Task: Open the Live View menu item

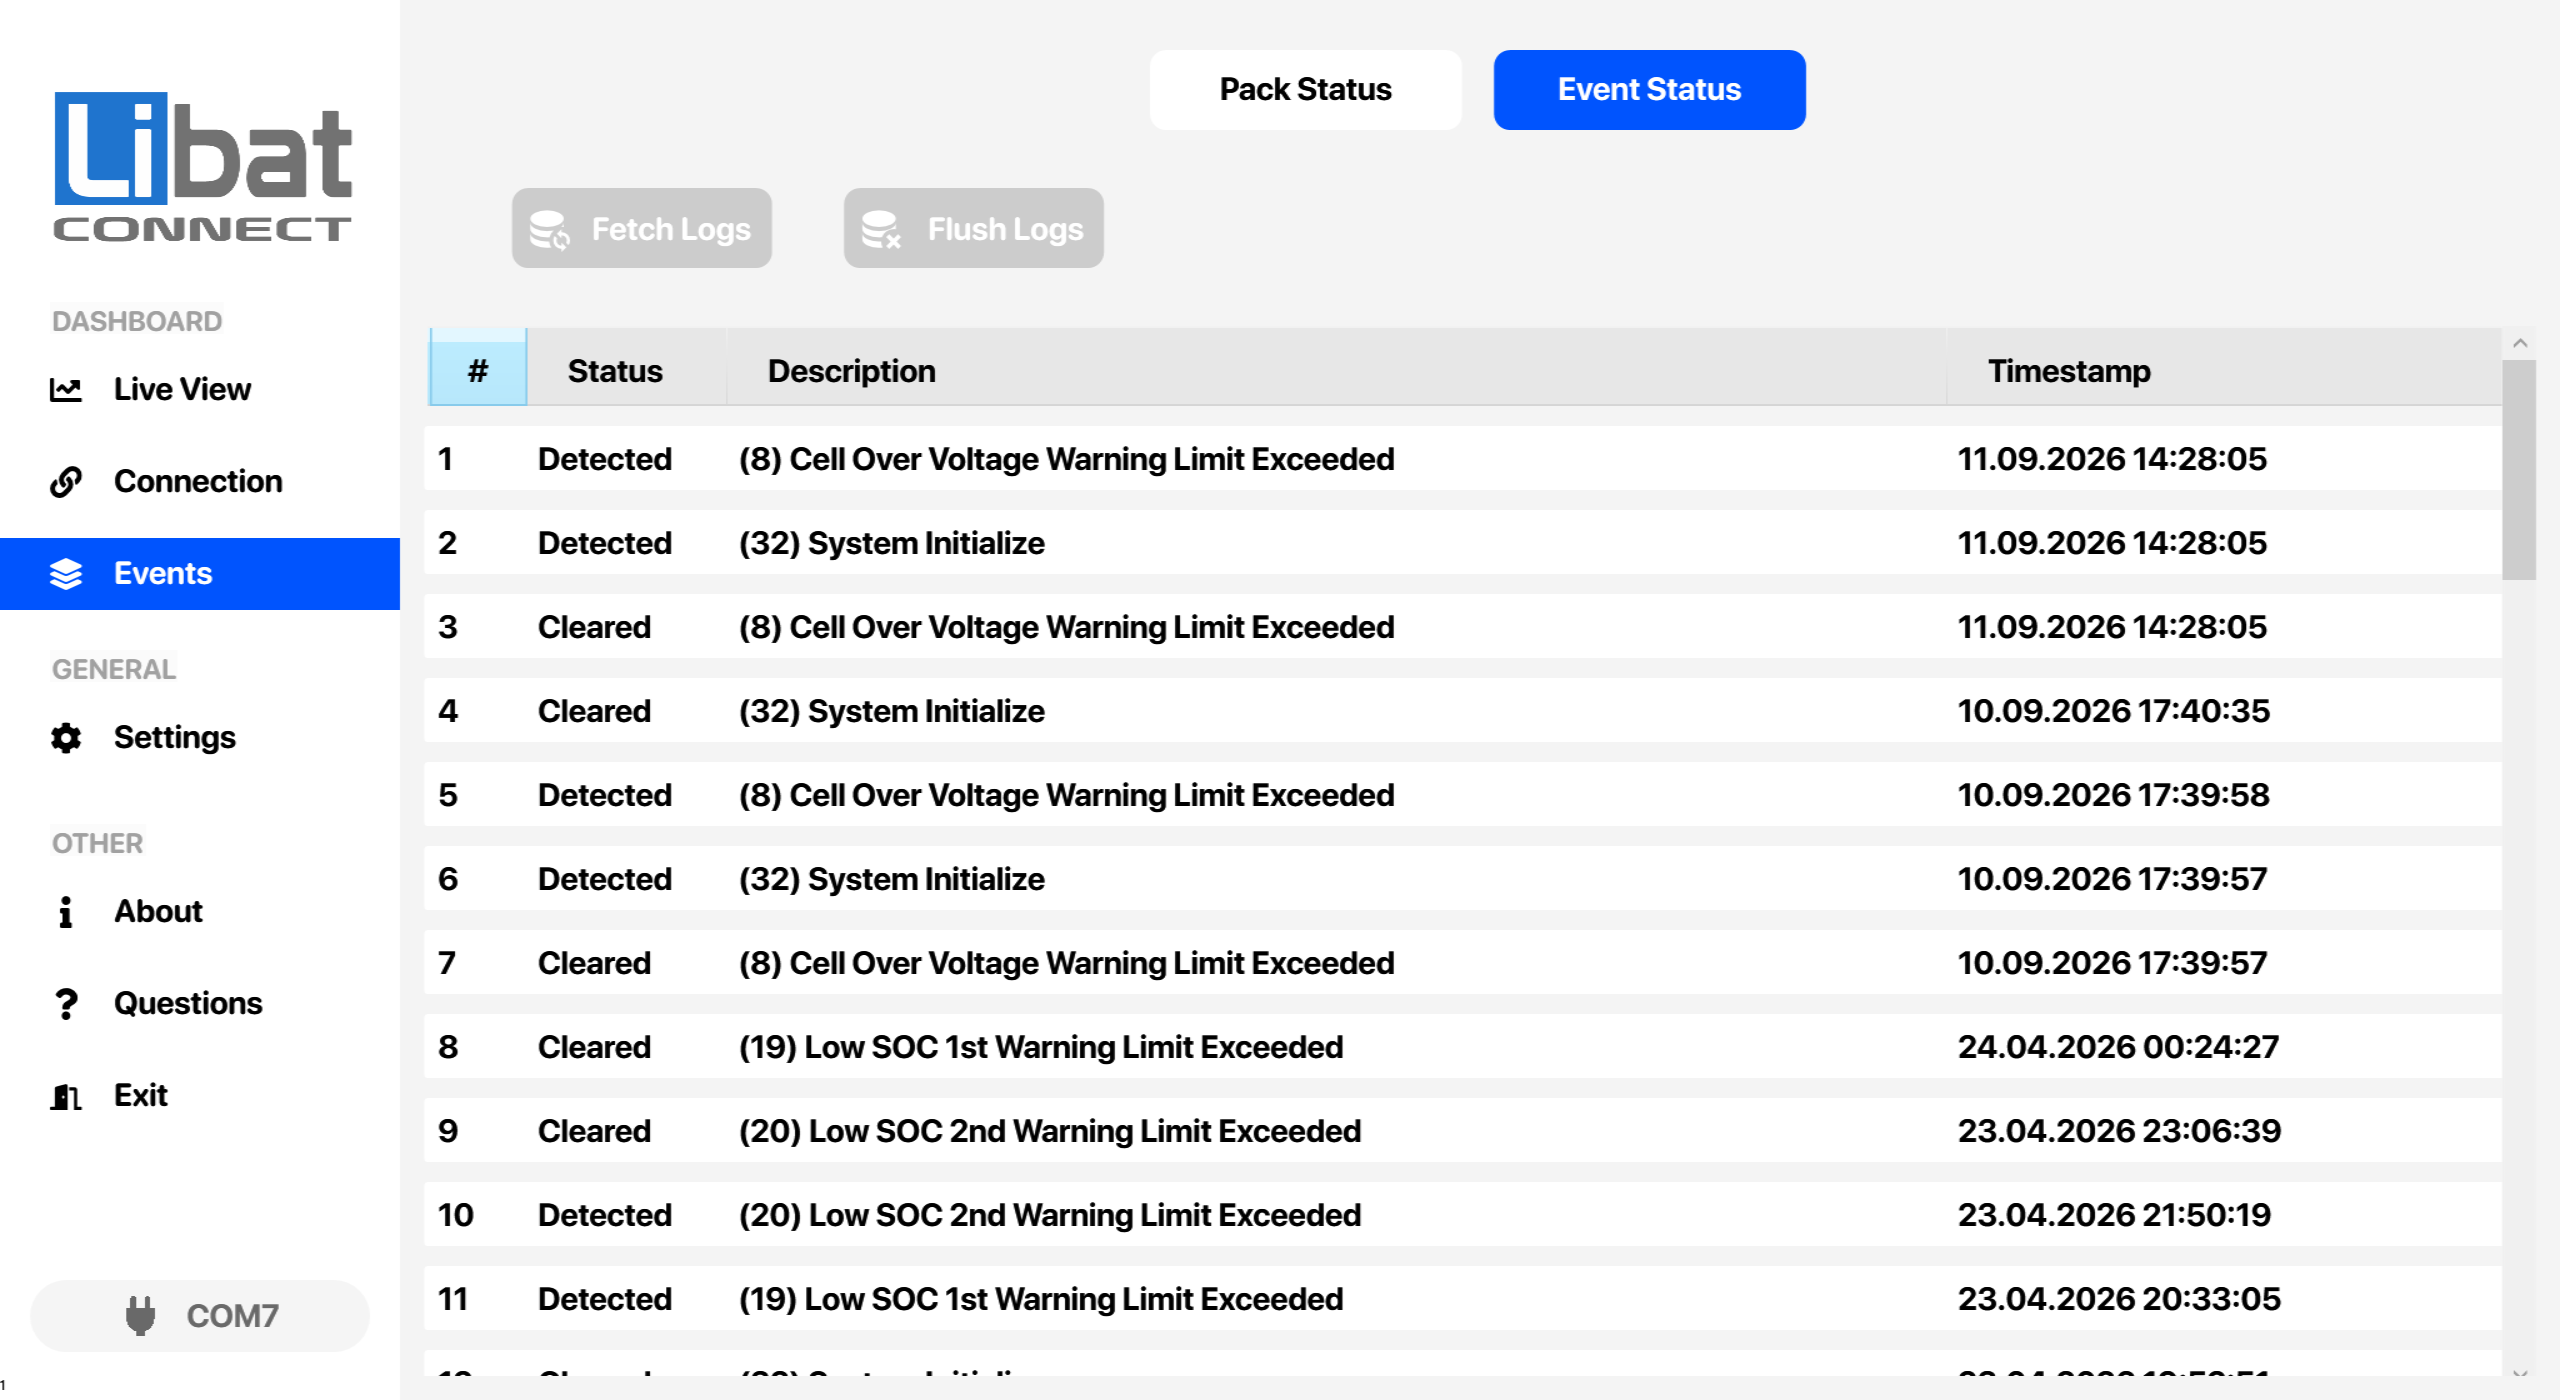Action: coord(200,389)
